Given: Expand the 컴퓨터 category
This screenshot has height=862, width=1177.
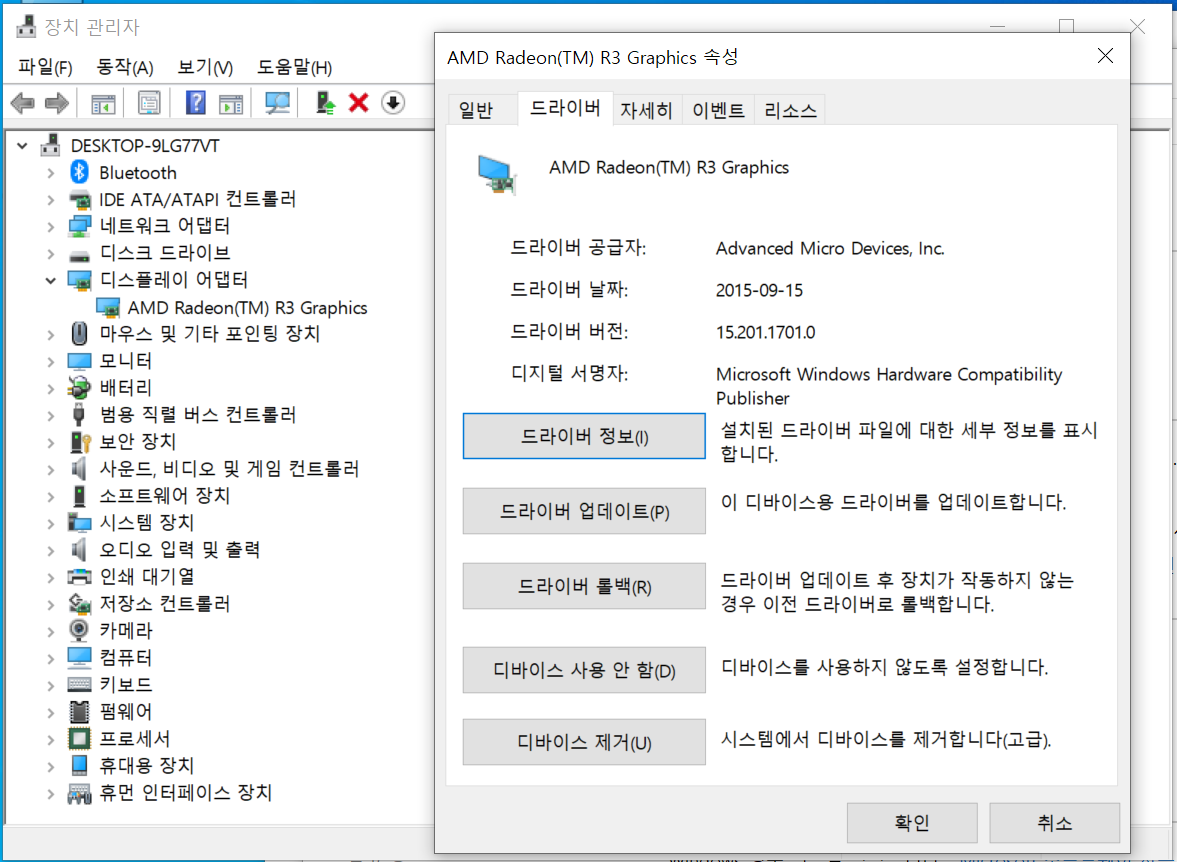Looking at the screenshot, I should point(50,659).
